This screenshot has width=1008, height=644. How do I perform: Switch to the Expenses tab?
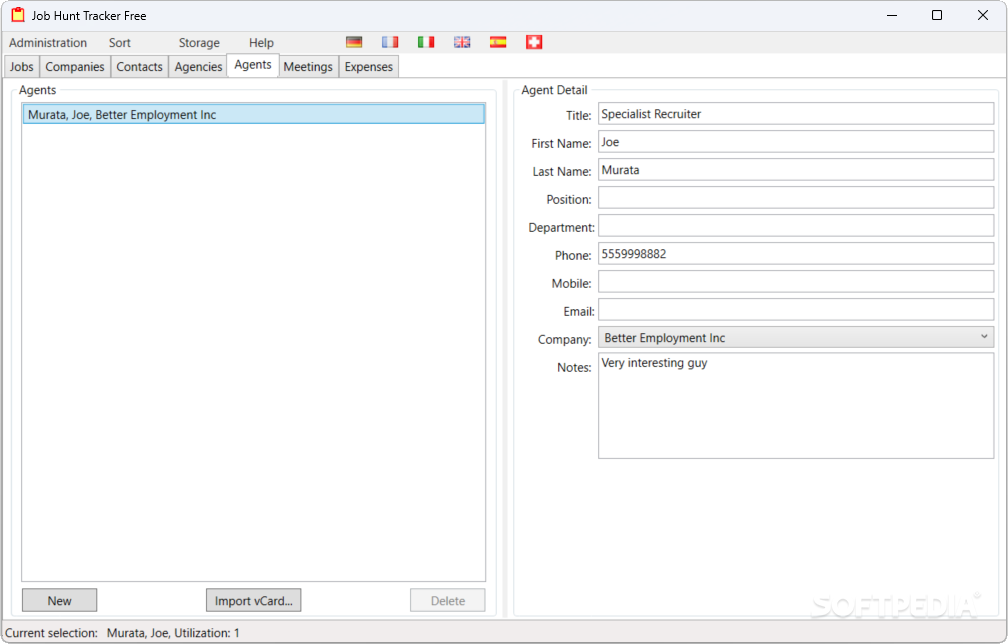point(368,67)
